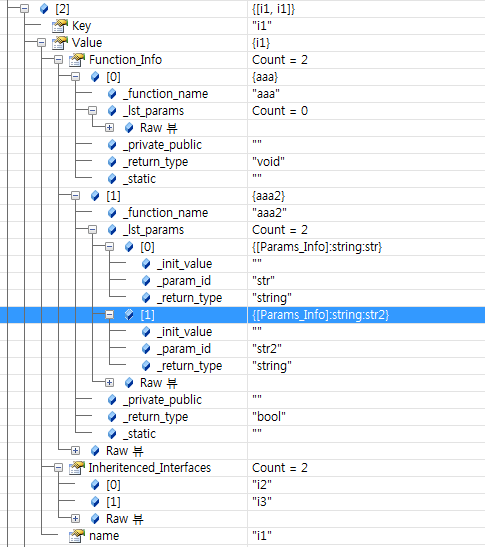The width and height of the screenshot is (485, 547).
Task: Click the field icon of _return_type "bool"
Action: (112, 417)
